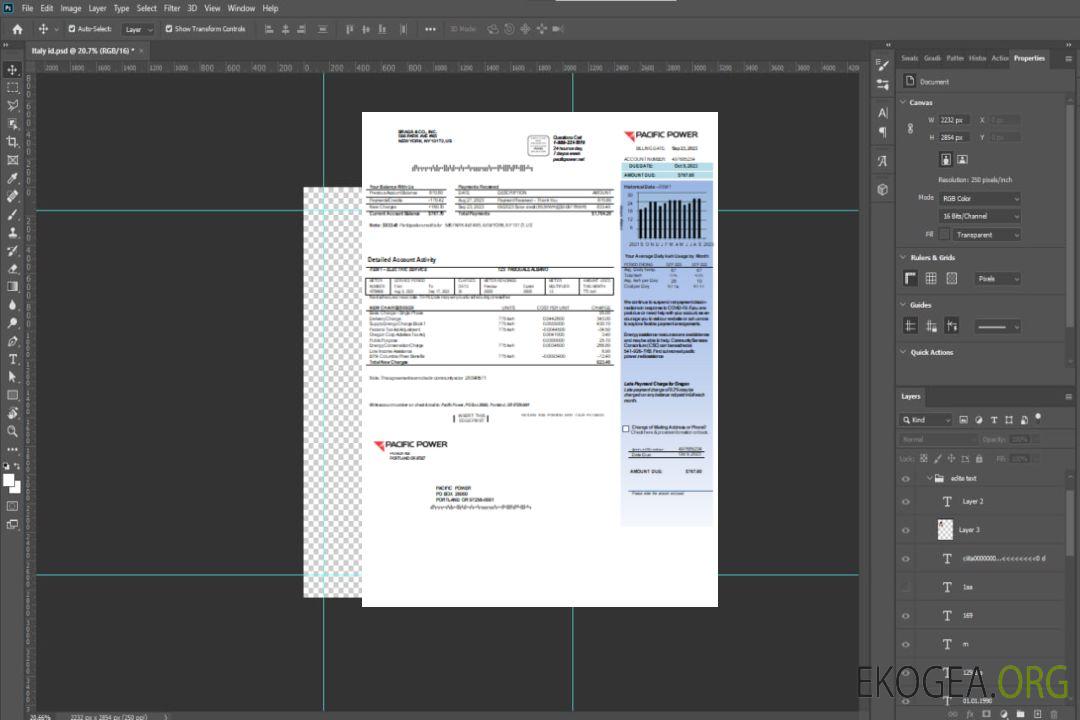This screenshot has width=1080, height=720.
Task: Pick the Zoom tool
Action: click(13, 431)
